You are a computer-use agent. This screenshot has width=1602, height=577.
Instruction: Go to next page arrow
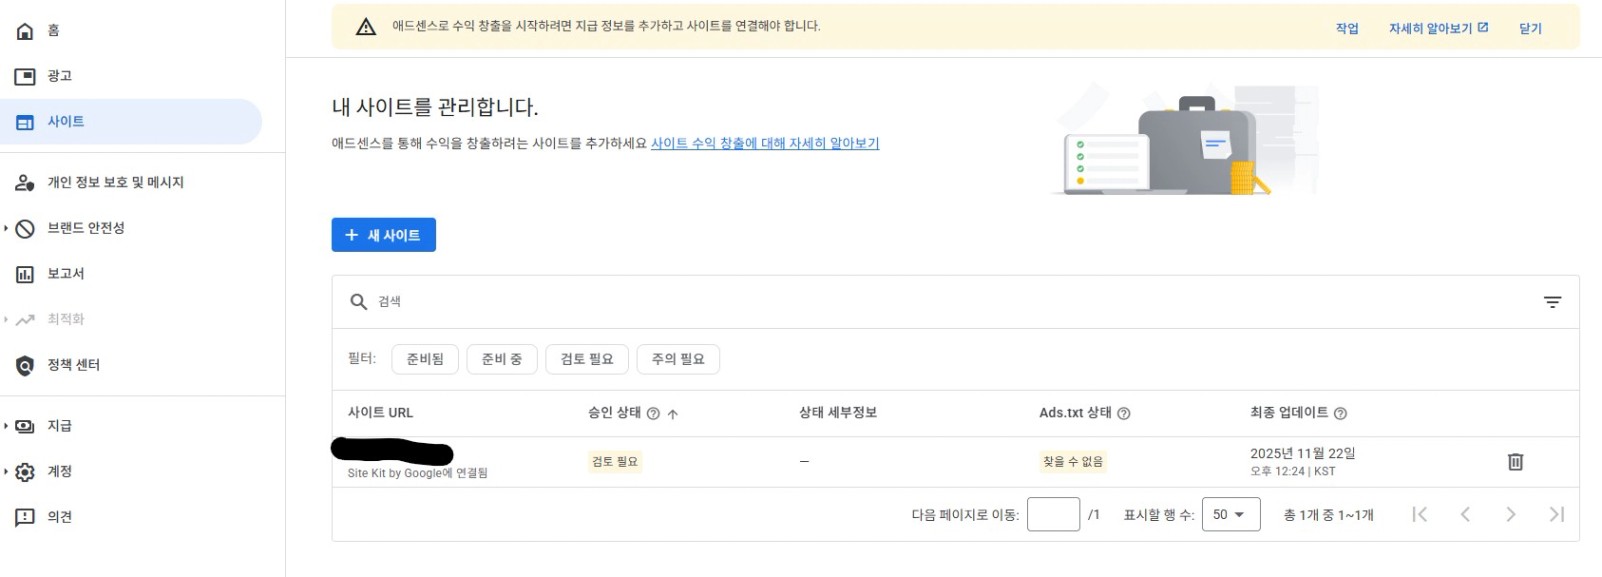point(1510,514)
